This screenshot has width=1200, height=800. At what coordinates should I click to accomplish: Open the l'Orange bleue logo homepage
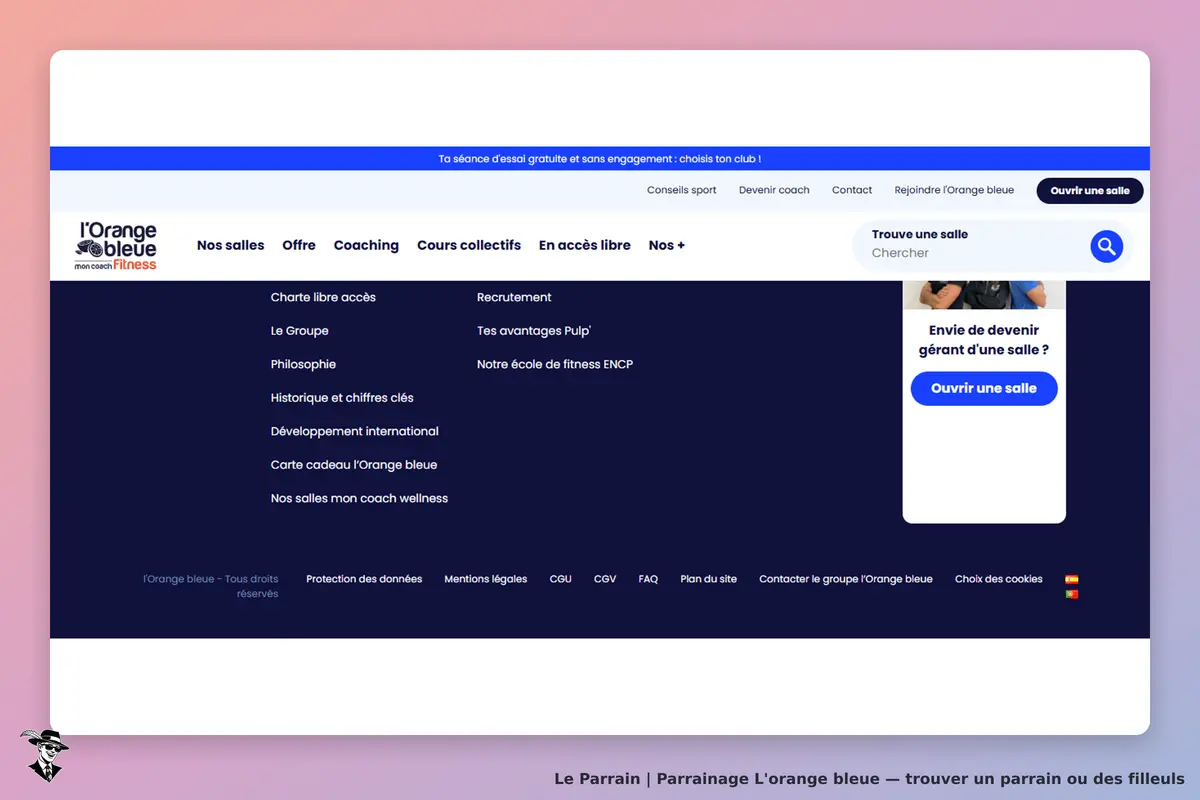[118, 246]
